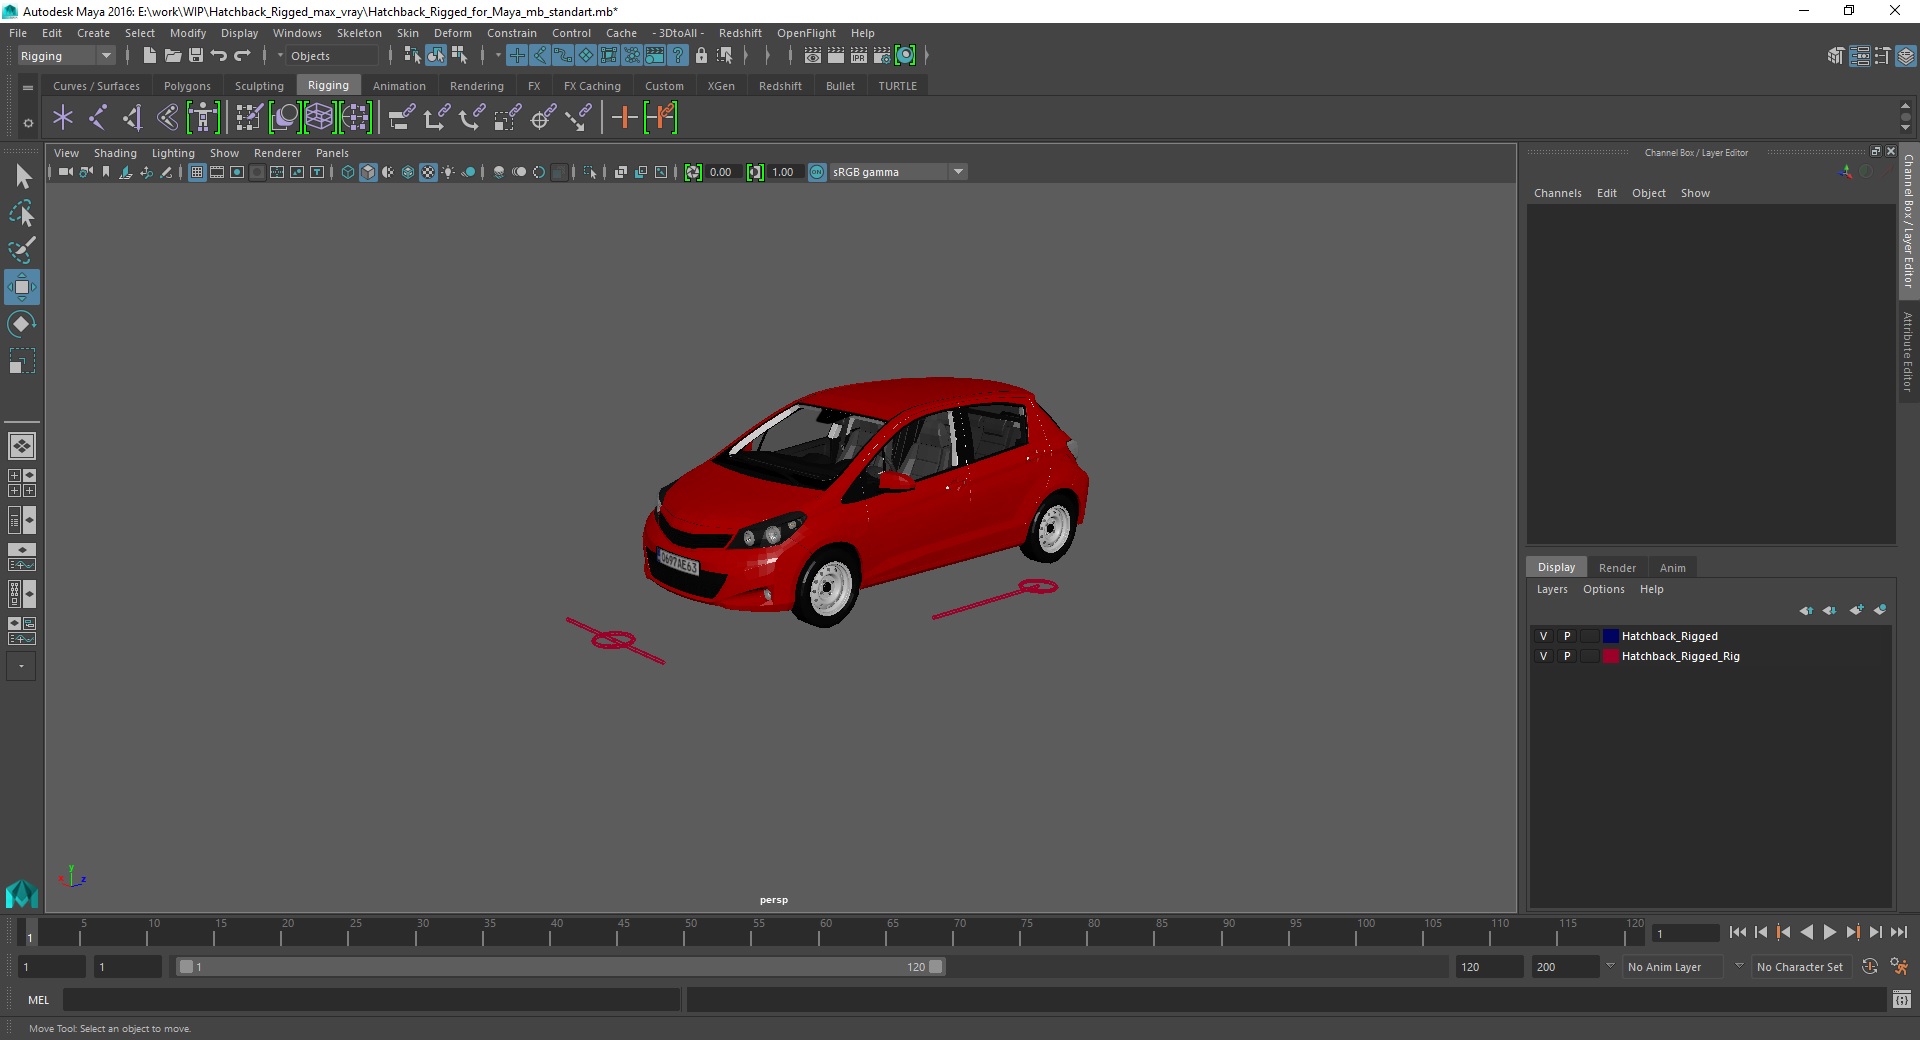Go to start of playback range
The height and width of the screenshot is (1040, 1920).
click(x=1737, y=932)
